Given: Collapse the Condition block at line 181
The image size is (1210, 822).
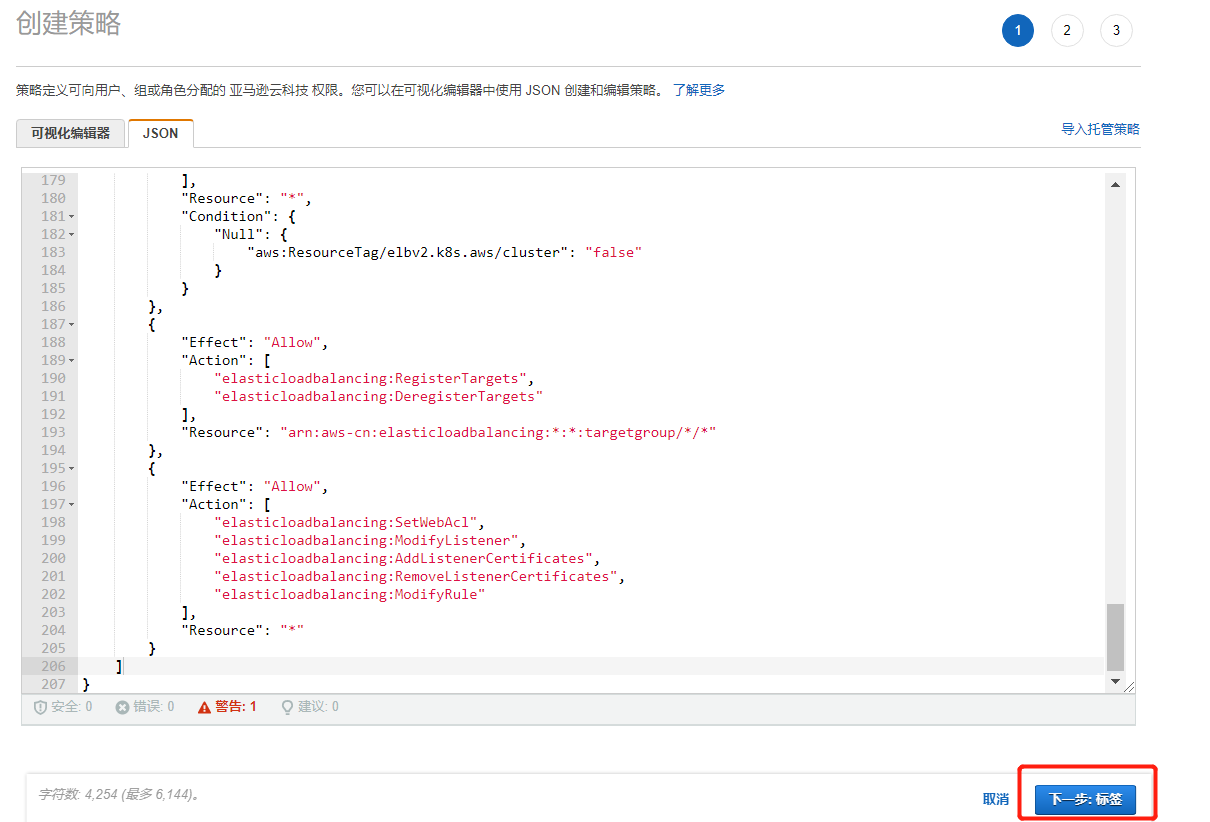Looking at the screenshot, I should click(71, 217).
